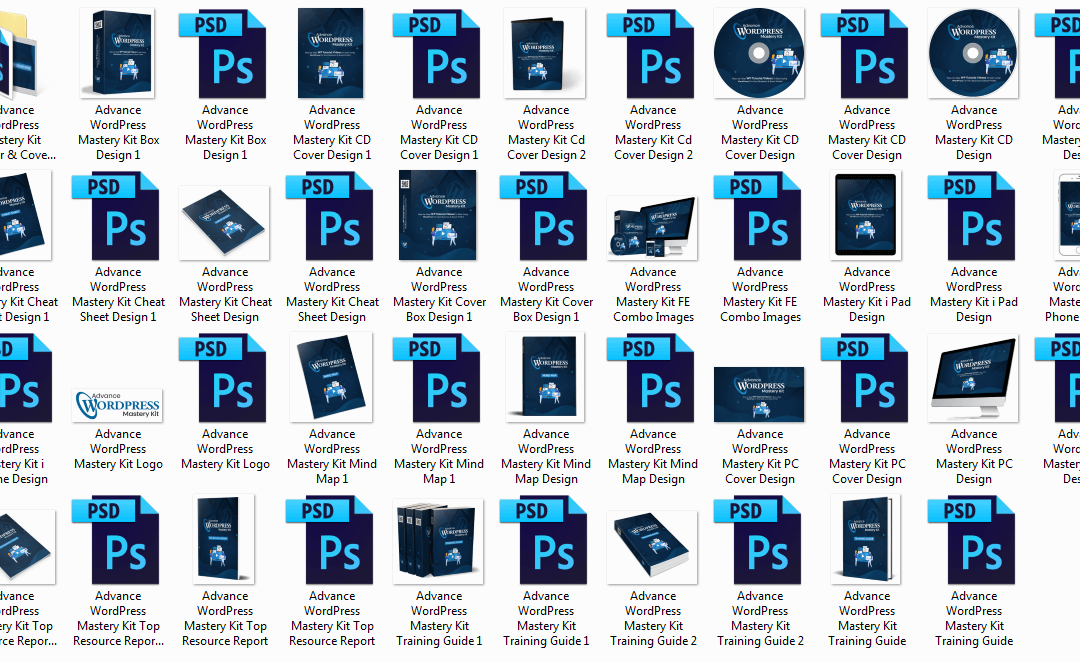Select the Training Guide 2 PSD icon
1080x662 pixels.
pos(758,539)
